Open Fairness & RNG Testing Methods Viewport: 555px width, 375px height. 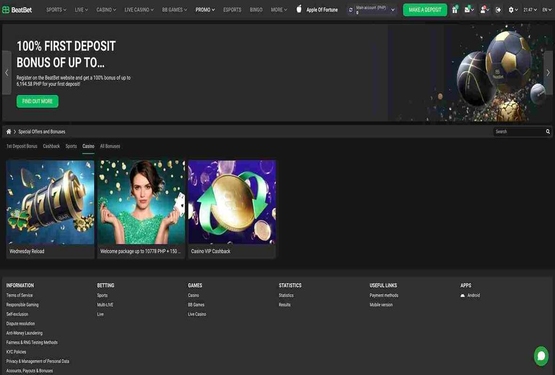(x=32, y=342)
